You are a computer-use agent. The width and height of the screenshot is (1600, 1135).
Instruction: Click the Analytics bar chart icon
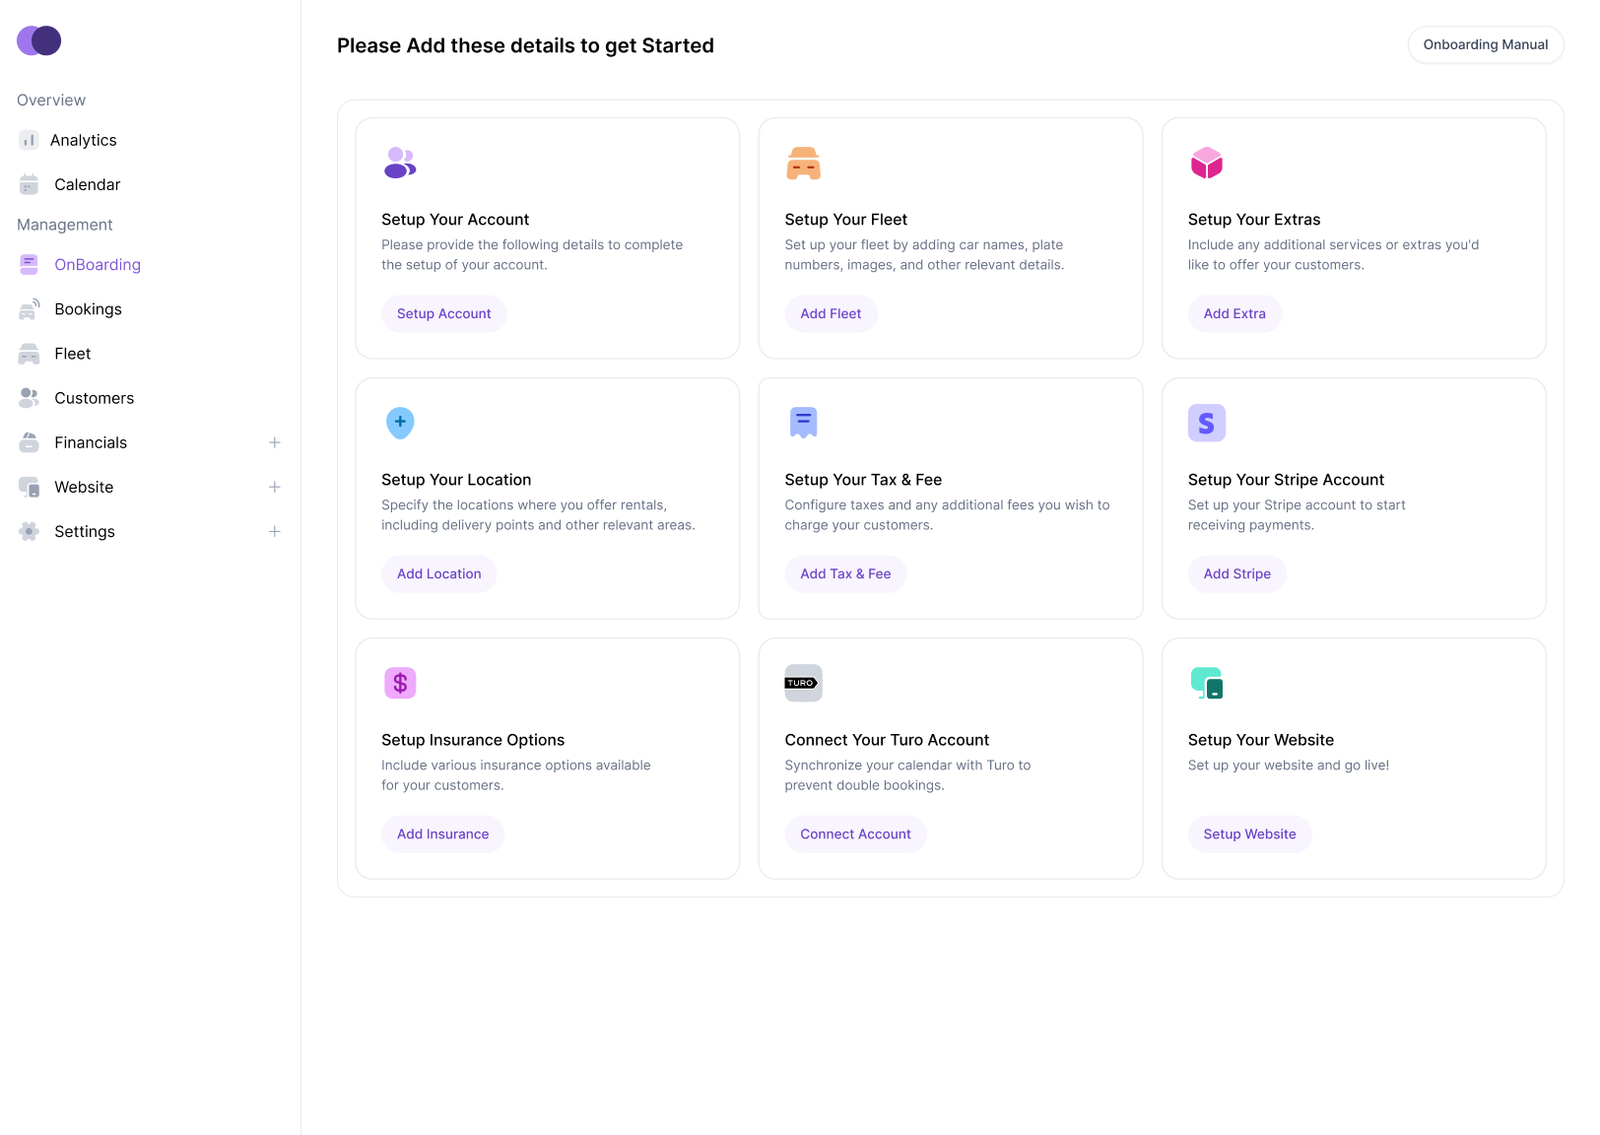(x=29, y=140)
